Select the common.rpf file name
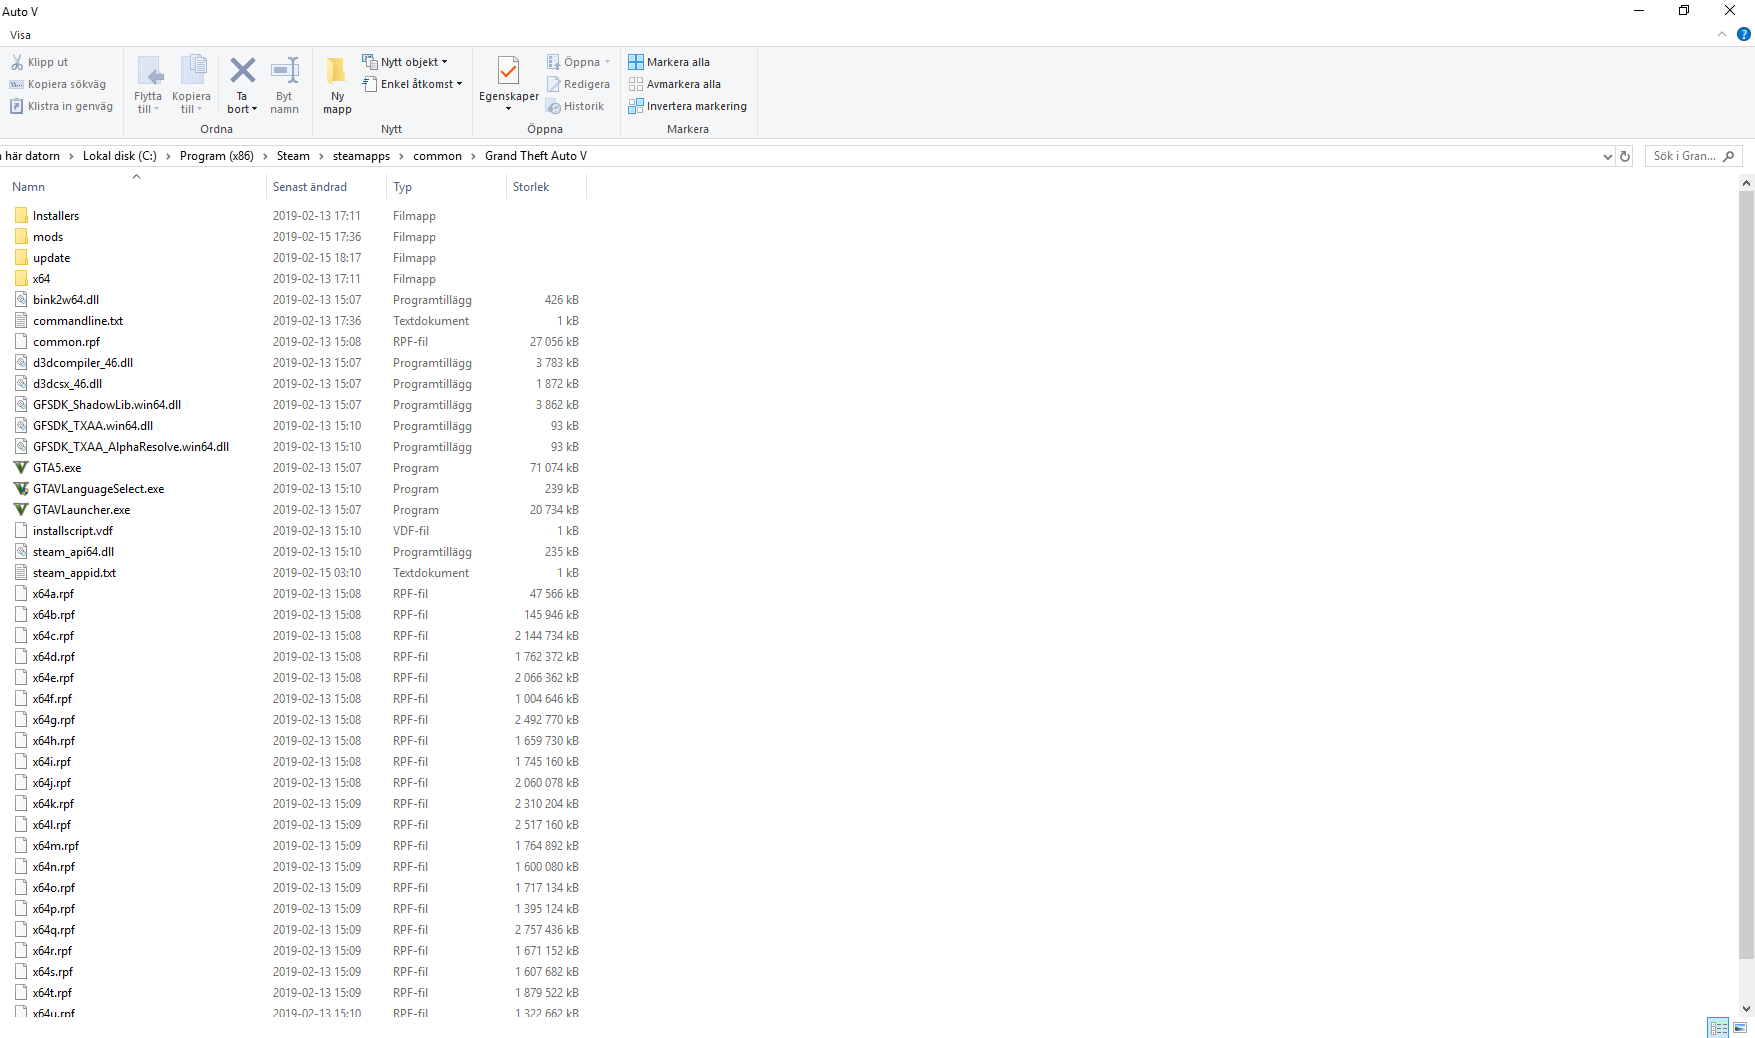The image size is (1755, 1038). [67, 342]
